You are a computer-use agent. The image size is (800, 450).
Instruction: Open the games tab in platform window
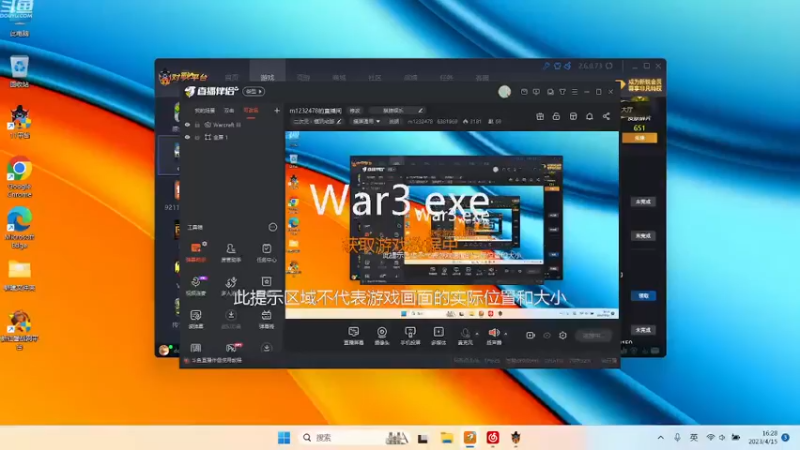coord(267,78)
